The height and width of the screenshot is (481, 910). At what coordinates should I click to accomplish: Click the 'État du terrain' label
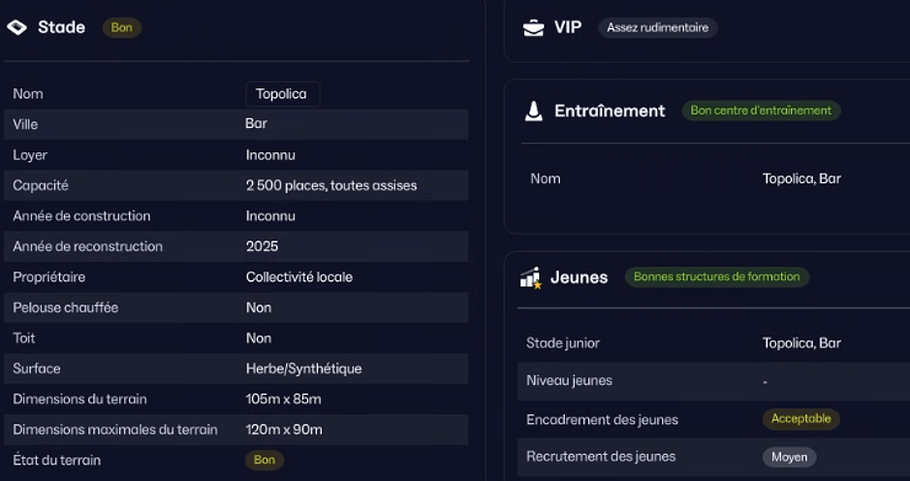pyautogui.click(x=57, y=460)
